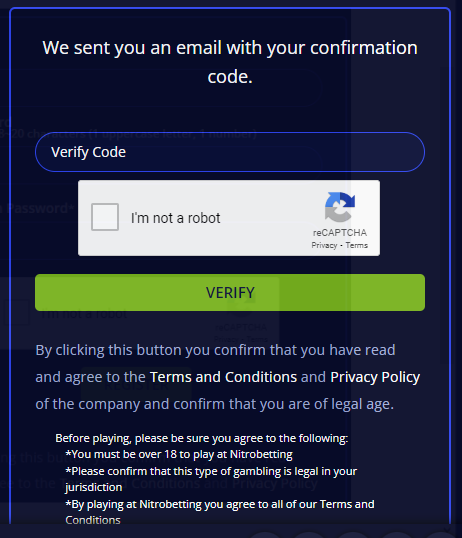Click the gambling legal in jurisdiction line
Viewport: 462px width, 538px height.
(211, 479)
